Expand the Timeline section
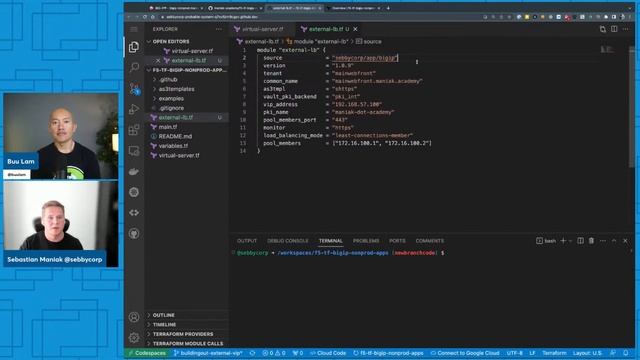 coord(164,324)
